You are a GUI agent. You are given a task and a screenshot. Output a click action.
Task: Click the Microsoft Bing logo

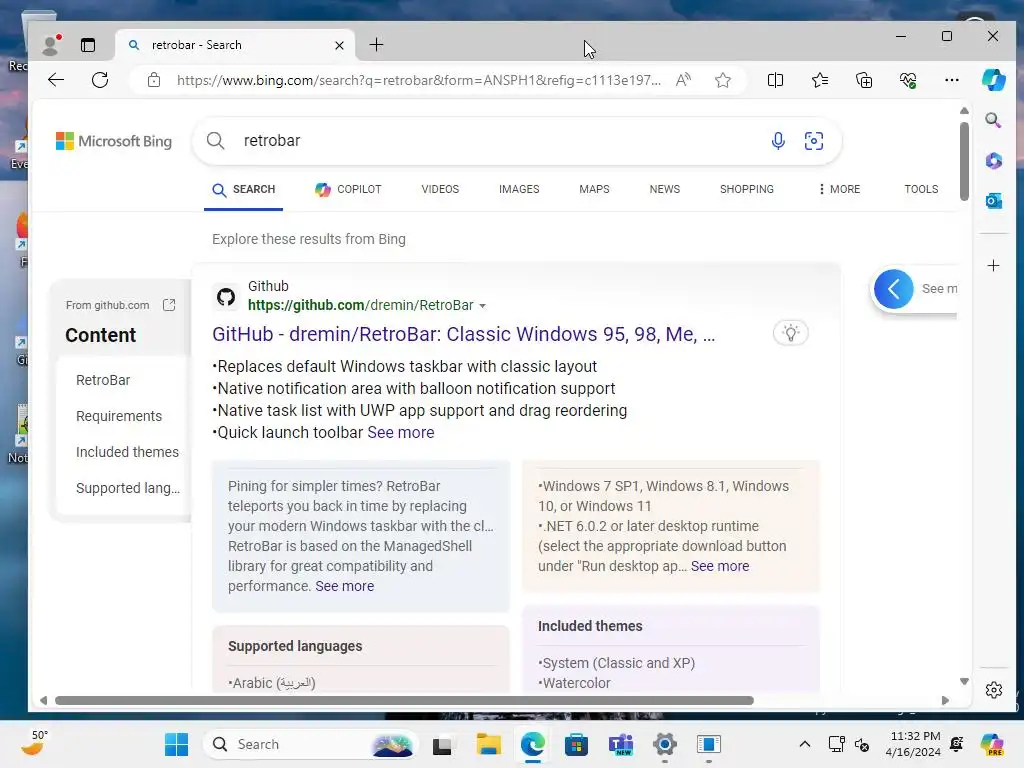tap(114, 141)
